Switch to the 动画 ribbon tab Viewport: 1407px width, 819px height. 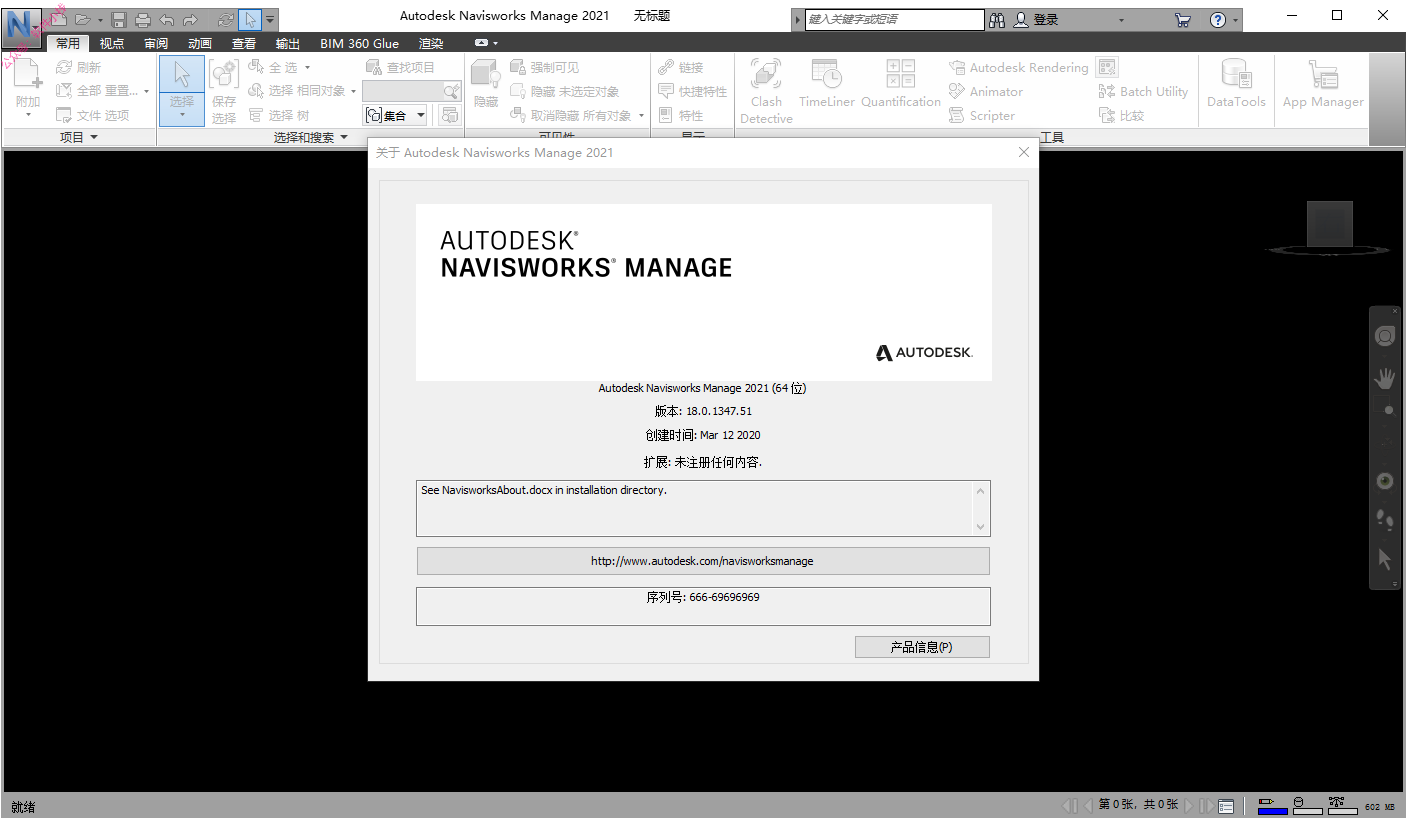coord(200,43)
